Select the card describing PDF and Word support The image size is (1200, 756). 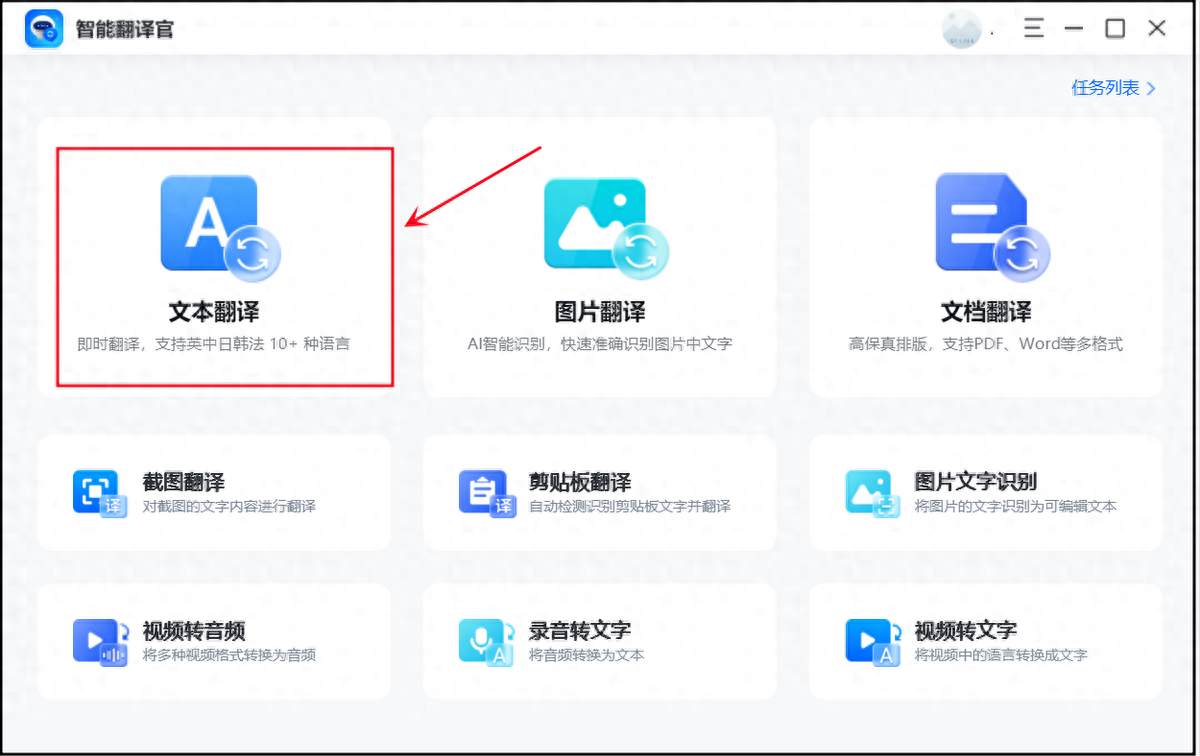coord(985,255)
